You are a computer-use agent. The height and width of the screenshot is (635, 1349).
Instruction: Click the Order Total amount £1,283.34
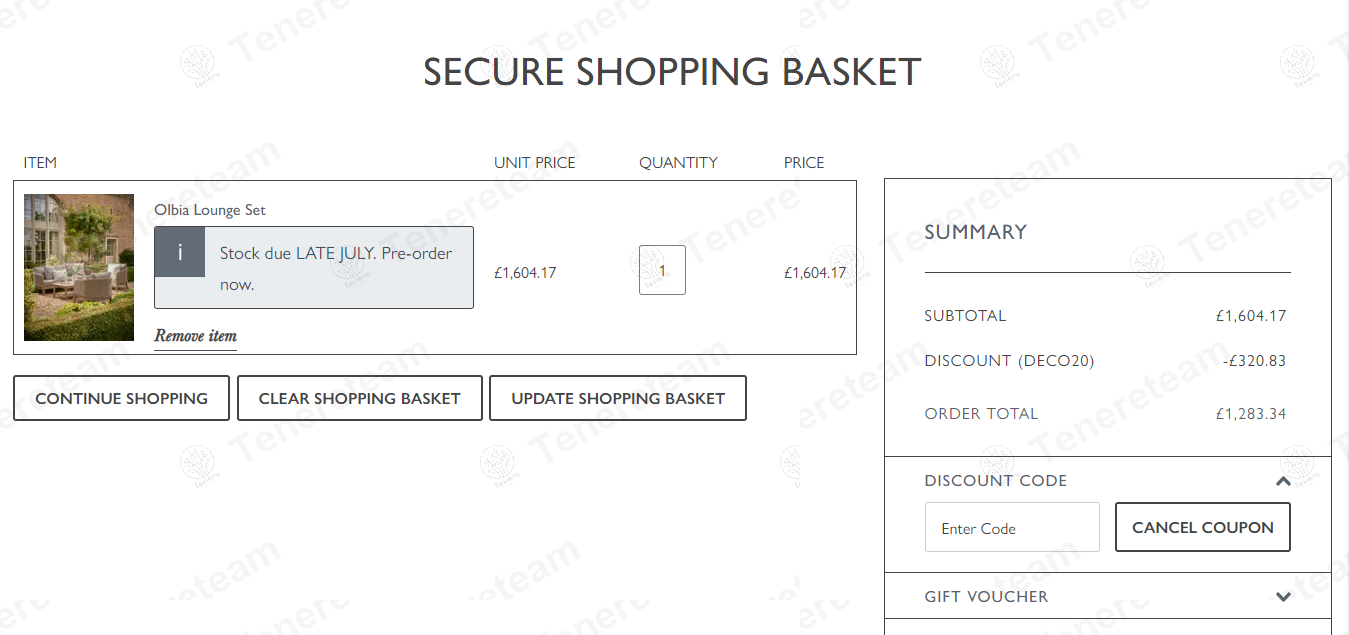coord(1250,414)
